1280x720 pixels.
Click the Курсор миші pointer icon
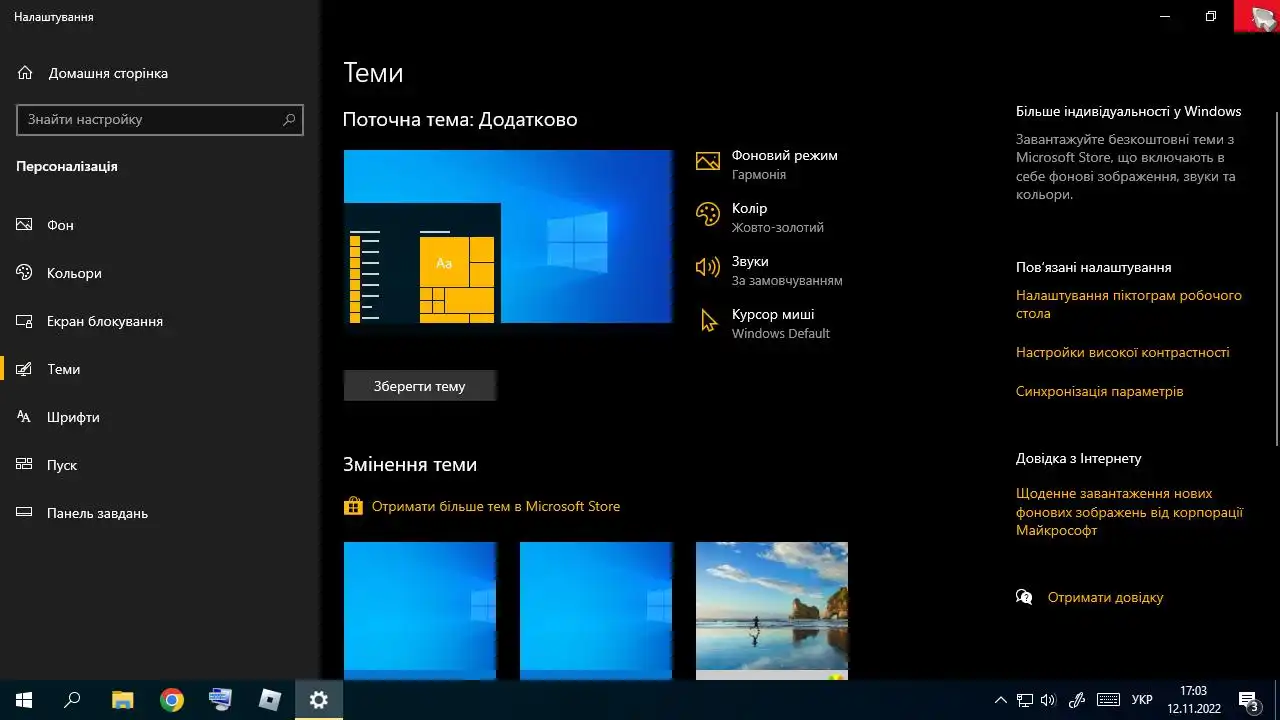point(709,320)
